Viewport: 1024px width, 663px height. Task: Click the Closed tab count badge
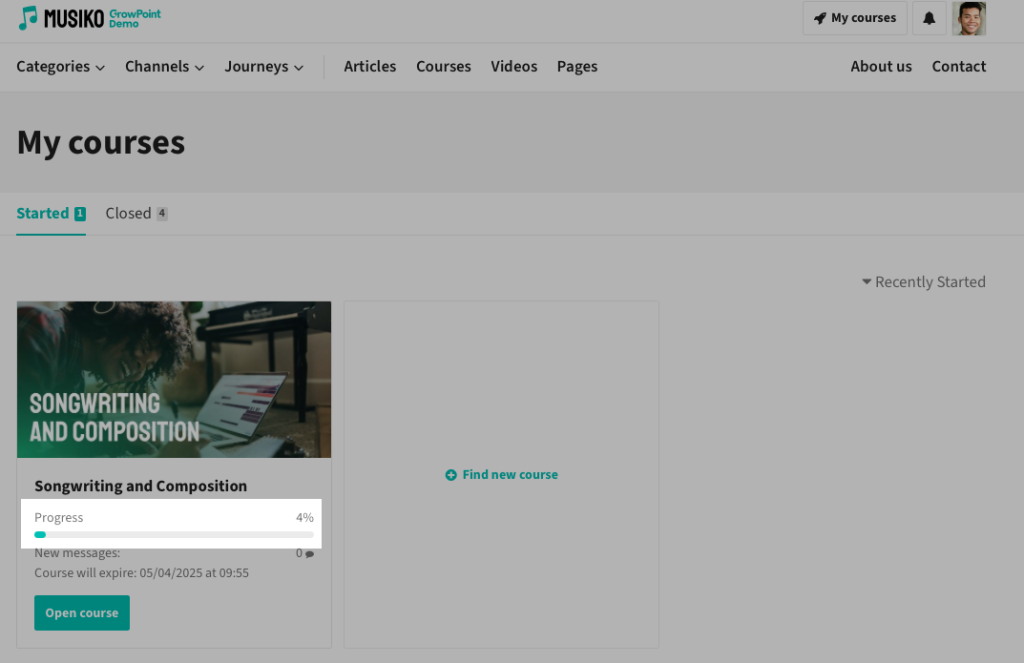tap(162, 214)
